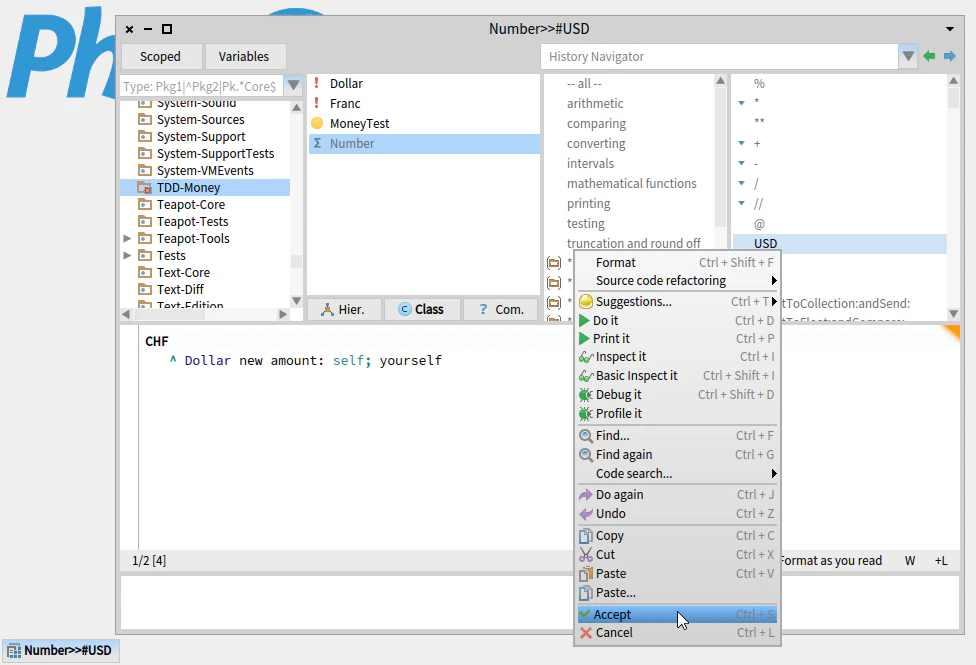
Task: Click the yellow circle icon beside MoneyTest
Action: pos(317,123)
